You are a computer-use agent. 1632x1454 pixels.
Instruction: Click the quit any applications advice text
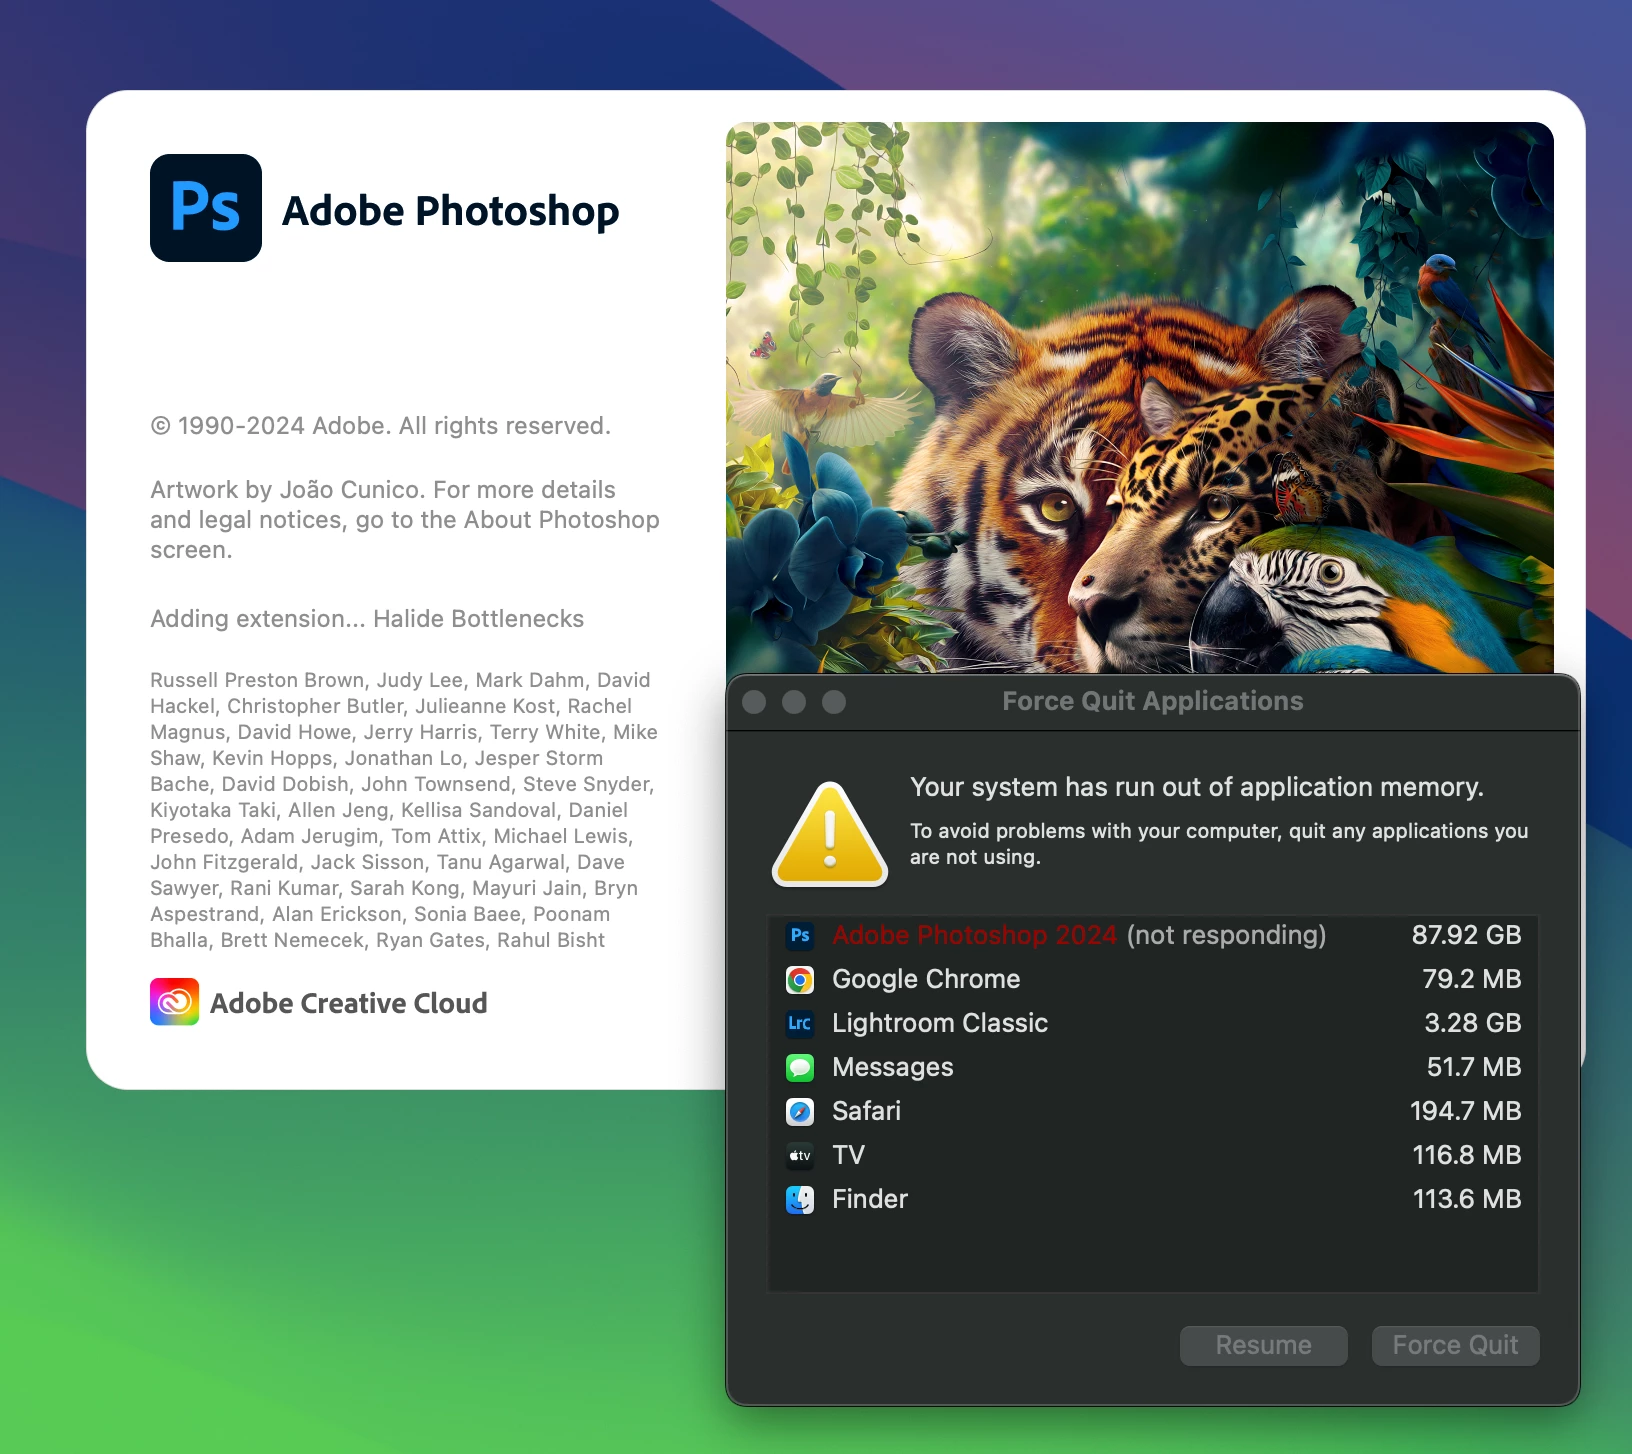[1219, 844]
